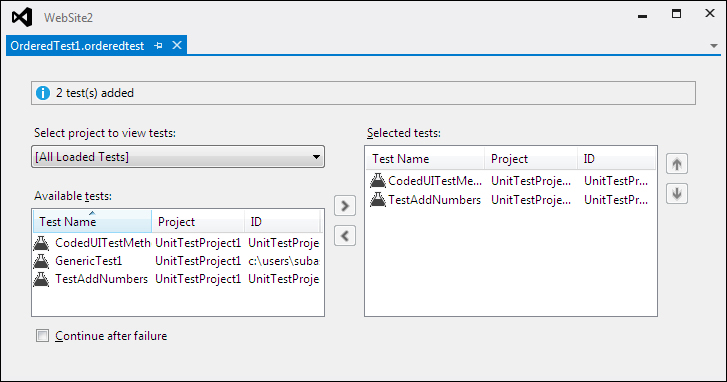Click flask icon beside CodedUITestMeth in Available tests

[41, 243]
